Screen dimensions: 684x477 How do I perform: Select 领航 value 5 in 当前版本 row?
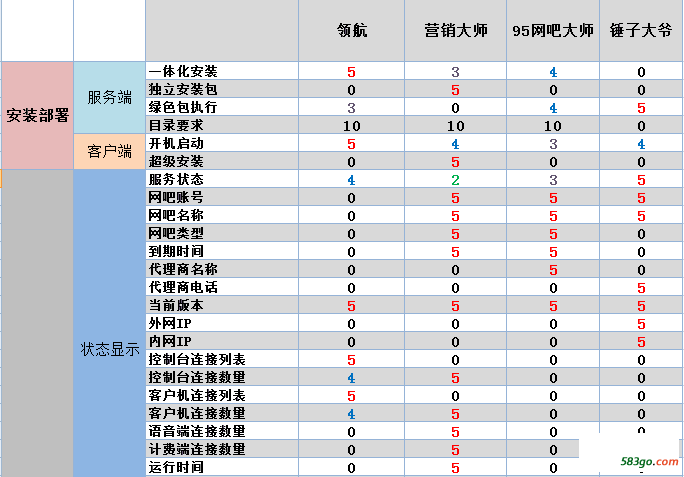[351, 306]
